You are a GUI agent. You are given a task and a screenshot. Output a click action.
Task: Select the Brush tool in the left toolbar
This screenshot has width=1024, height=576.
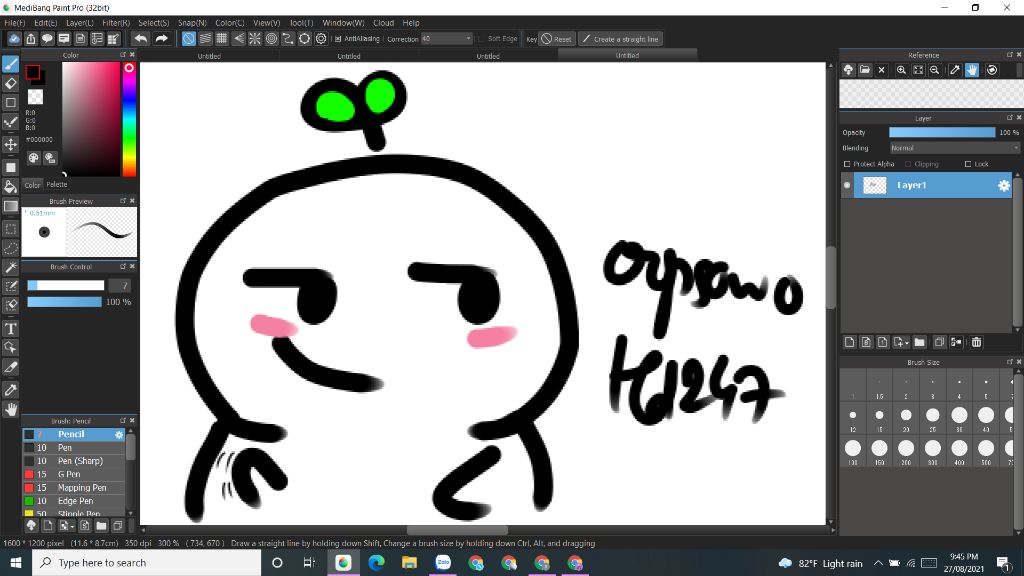(x=10, y=64)
